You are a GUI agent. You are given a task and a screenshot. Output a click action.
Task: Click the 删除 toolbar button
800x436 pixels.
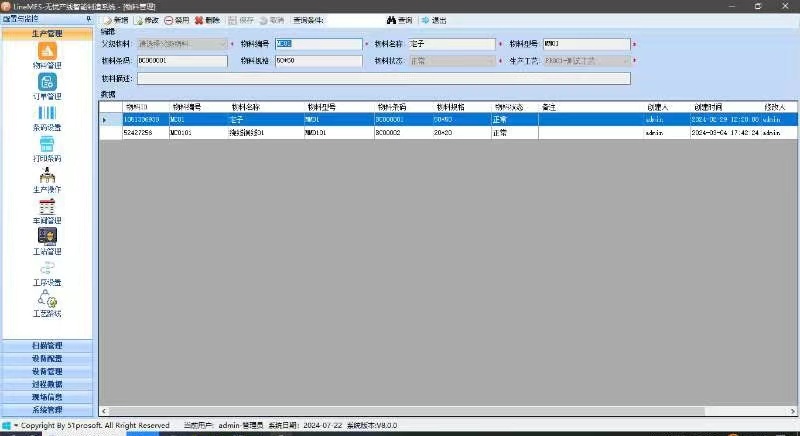(207, 20)
